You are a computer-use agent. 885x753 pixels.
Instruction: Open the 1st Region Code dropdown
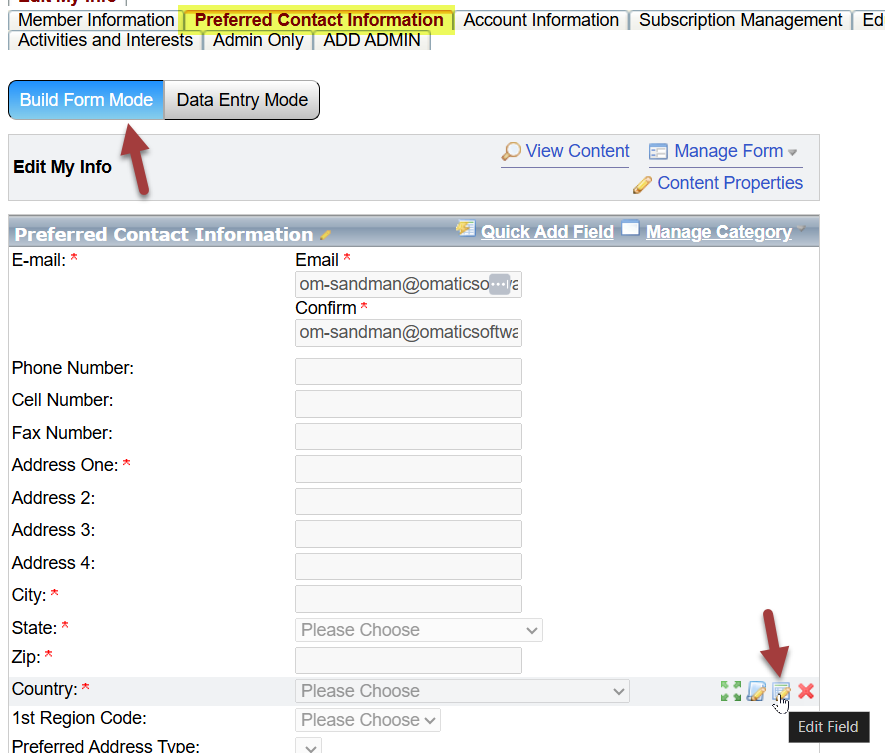(x=368, y=720)
